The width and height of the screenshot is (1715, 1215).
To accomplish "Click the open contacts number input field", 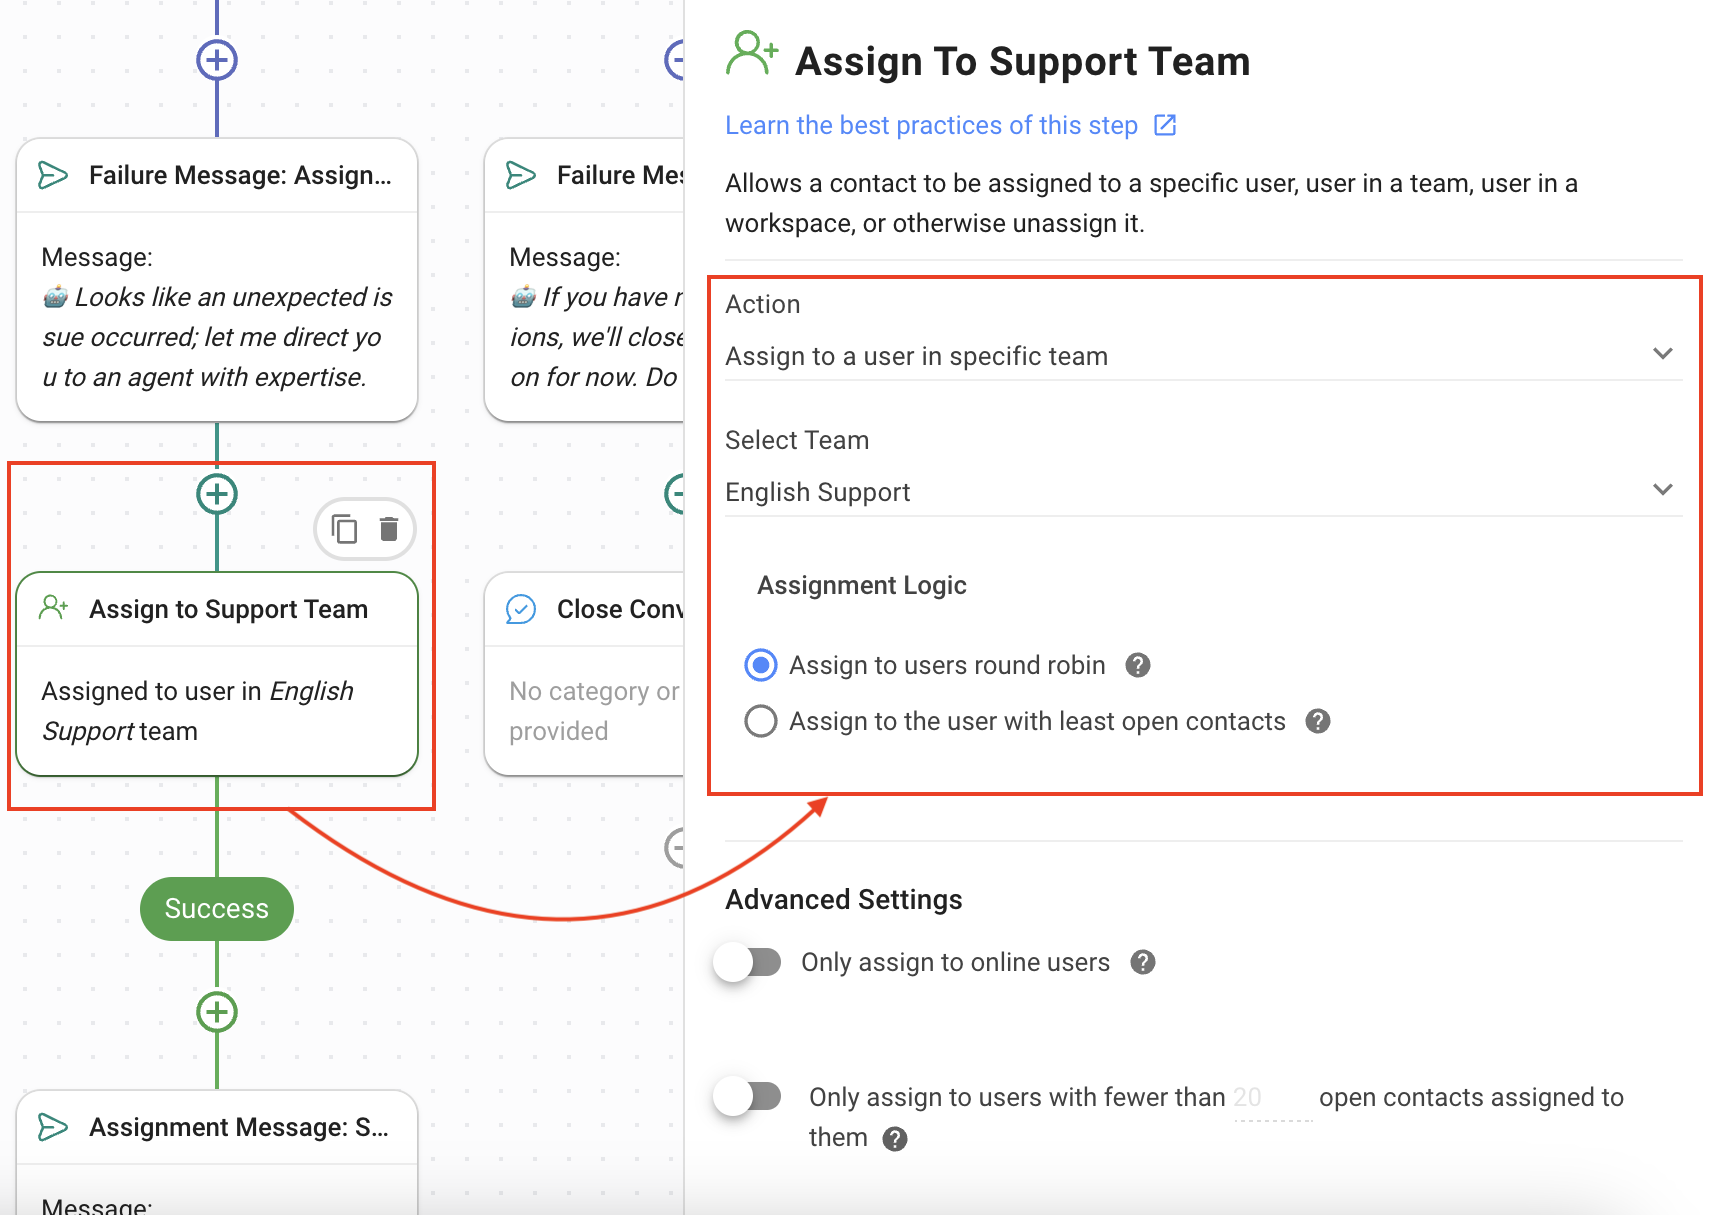I will click(1271, 1098).
